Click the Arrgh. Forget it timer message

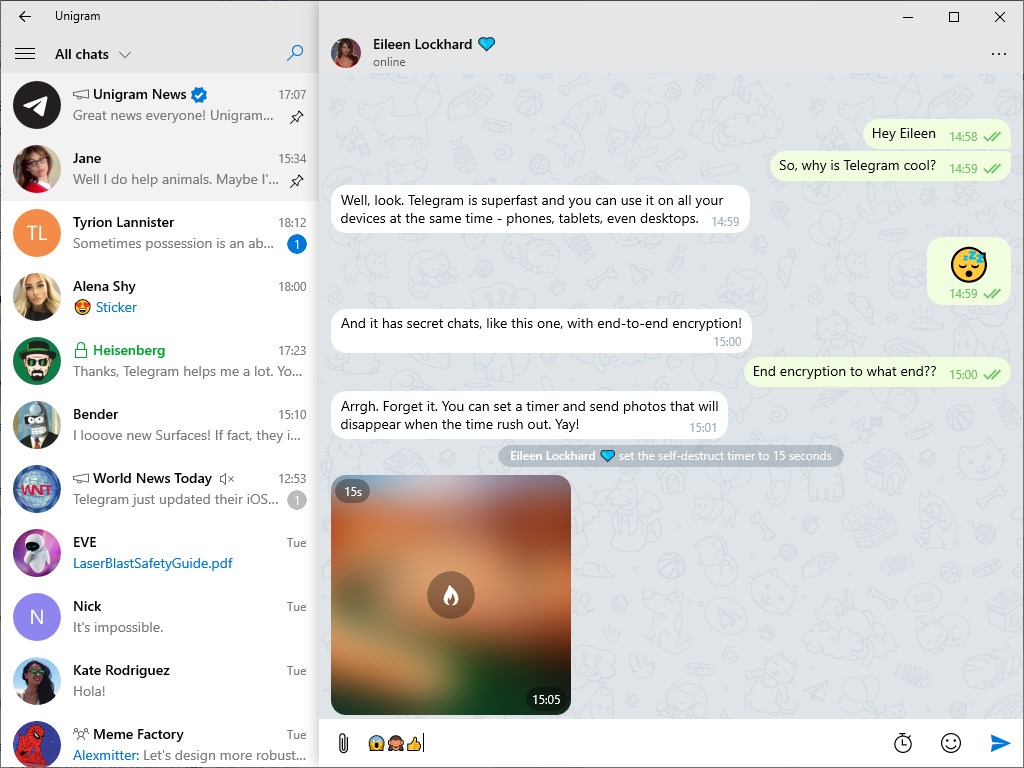[x=530, y=415]
